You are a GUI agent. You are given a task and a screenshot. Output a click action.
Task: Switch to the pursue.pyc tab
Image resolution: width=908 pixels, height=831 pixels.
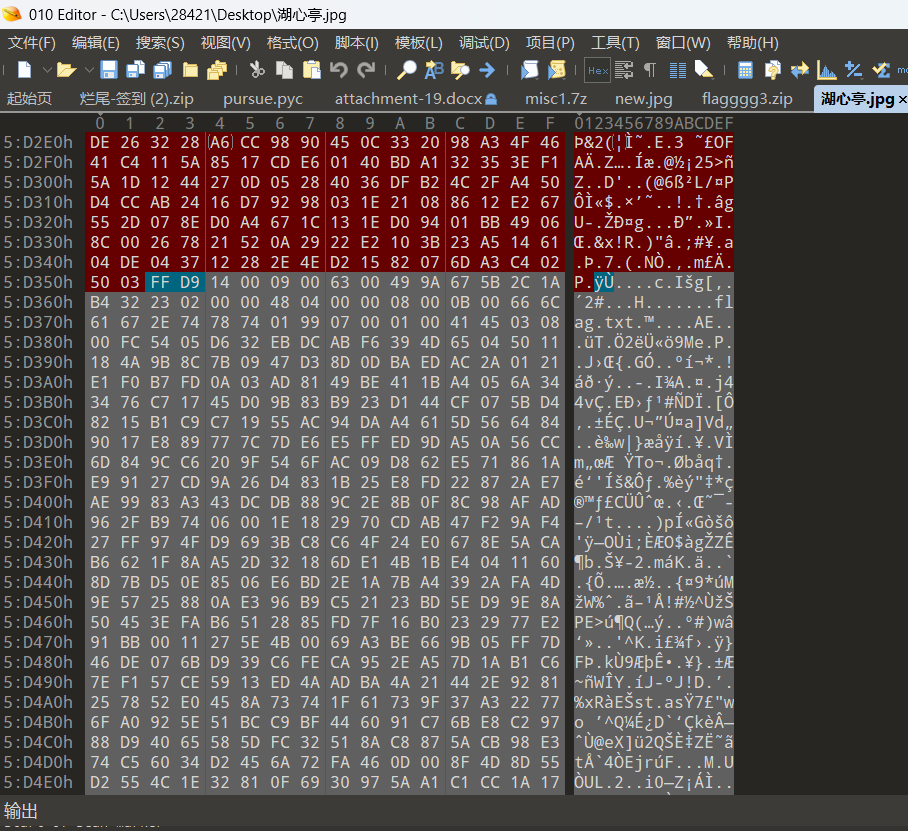click(263, 99)
